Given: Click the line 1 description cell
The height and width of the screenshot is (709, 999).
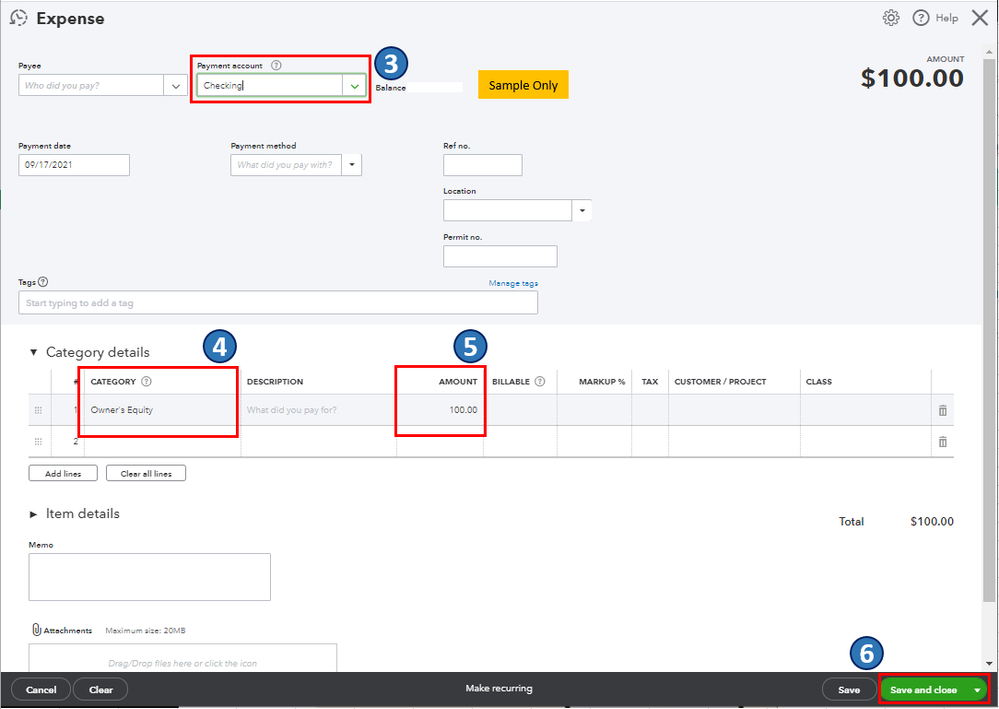Looking at the screenshot, I should pyautogui.click(x=319, y=410).
